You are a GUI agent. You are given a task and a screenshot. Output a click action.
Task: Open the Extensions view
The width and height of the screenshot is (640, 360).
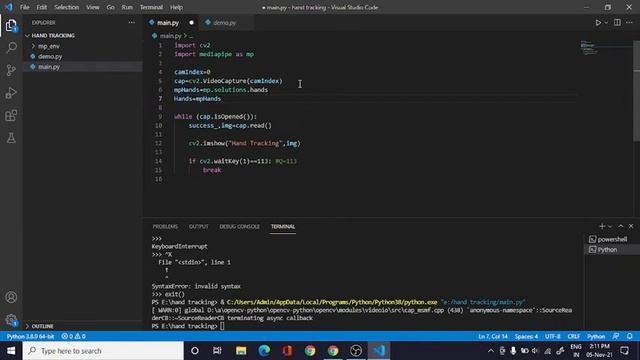click(11, 116)
